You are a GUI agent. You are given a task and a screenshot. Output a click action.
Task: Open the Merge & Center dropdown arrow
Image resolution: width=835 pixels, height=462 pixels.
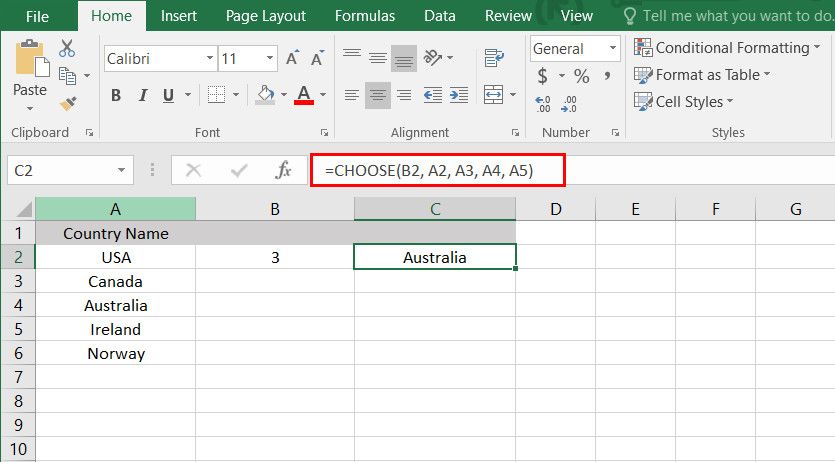[x=513, y=95]
